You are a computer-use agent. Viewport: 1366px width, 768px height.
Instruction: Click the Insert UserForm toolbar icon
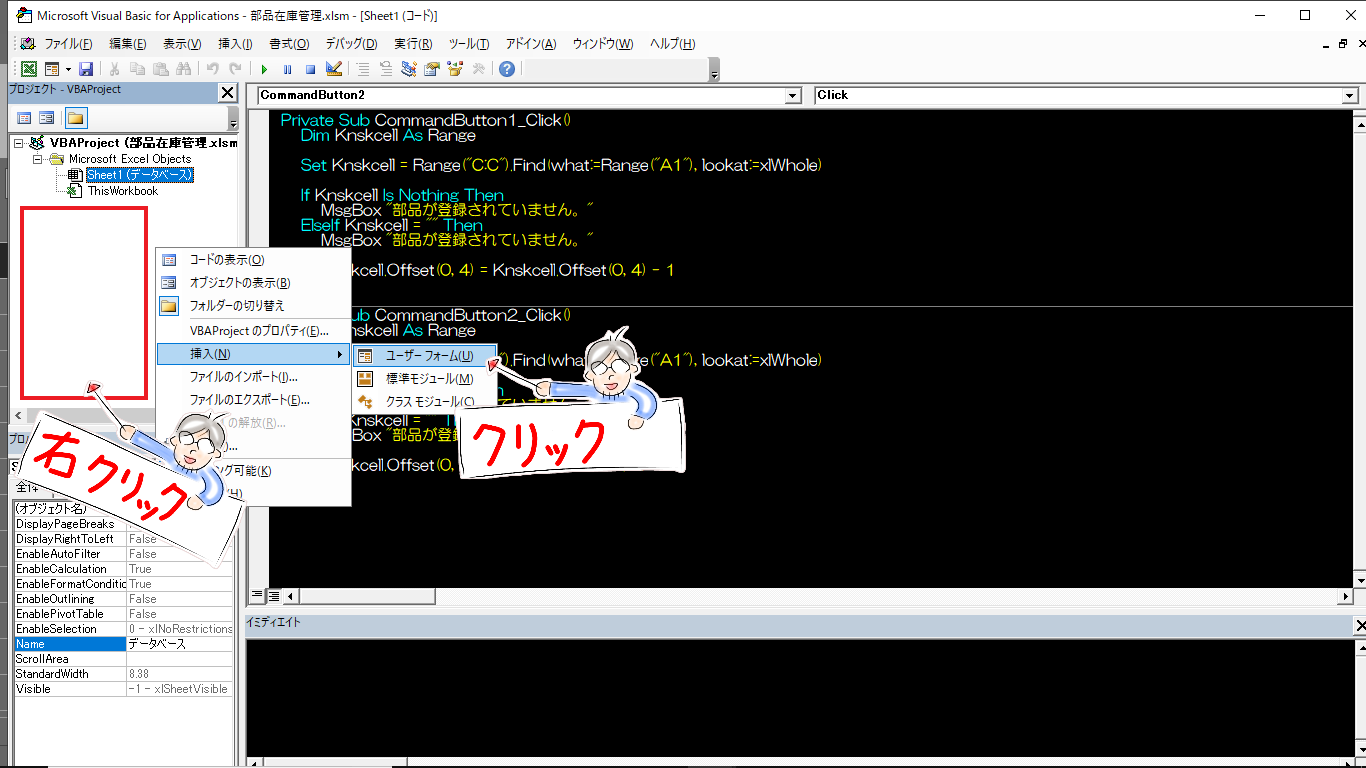(x=50, y=69)
